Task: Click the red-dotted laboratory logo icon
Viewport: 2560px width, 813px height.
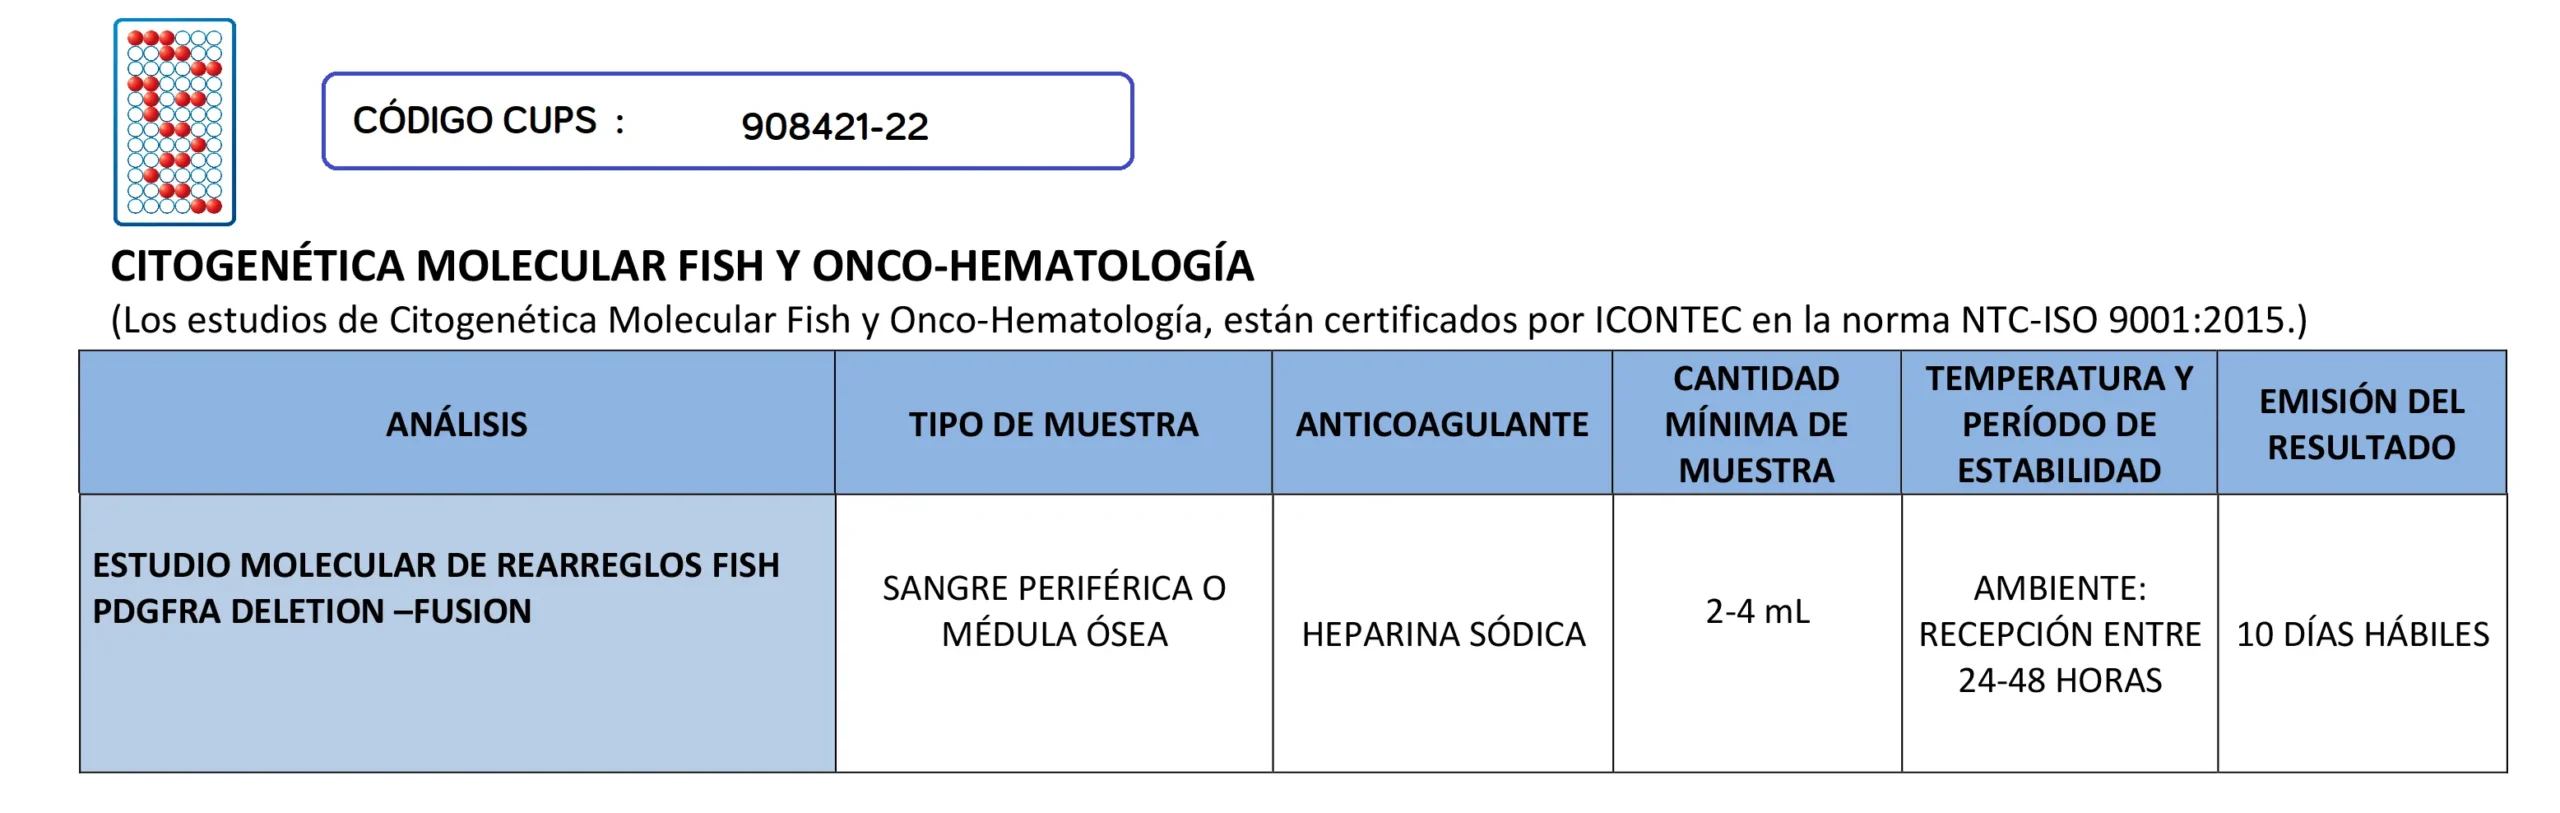Action: 174,121
